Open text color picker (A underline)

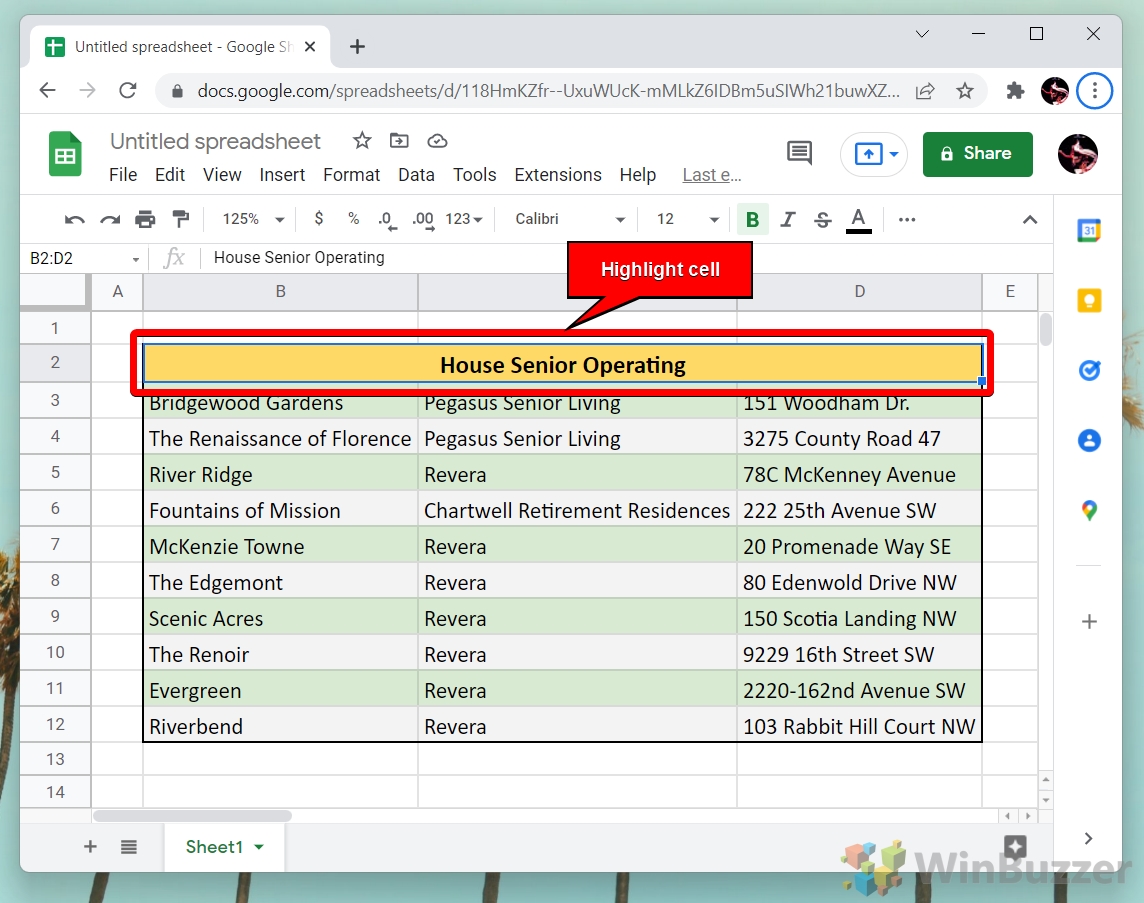859,220
